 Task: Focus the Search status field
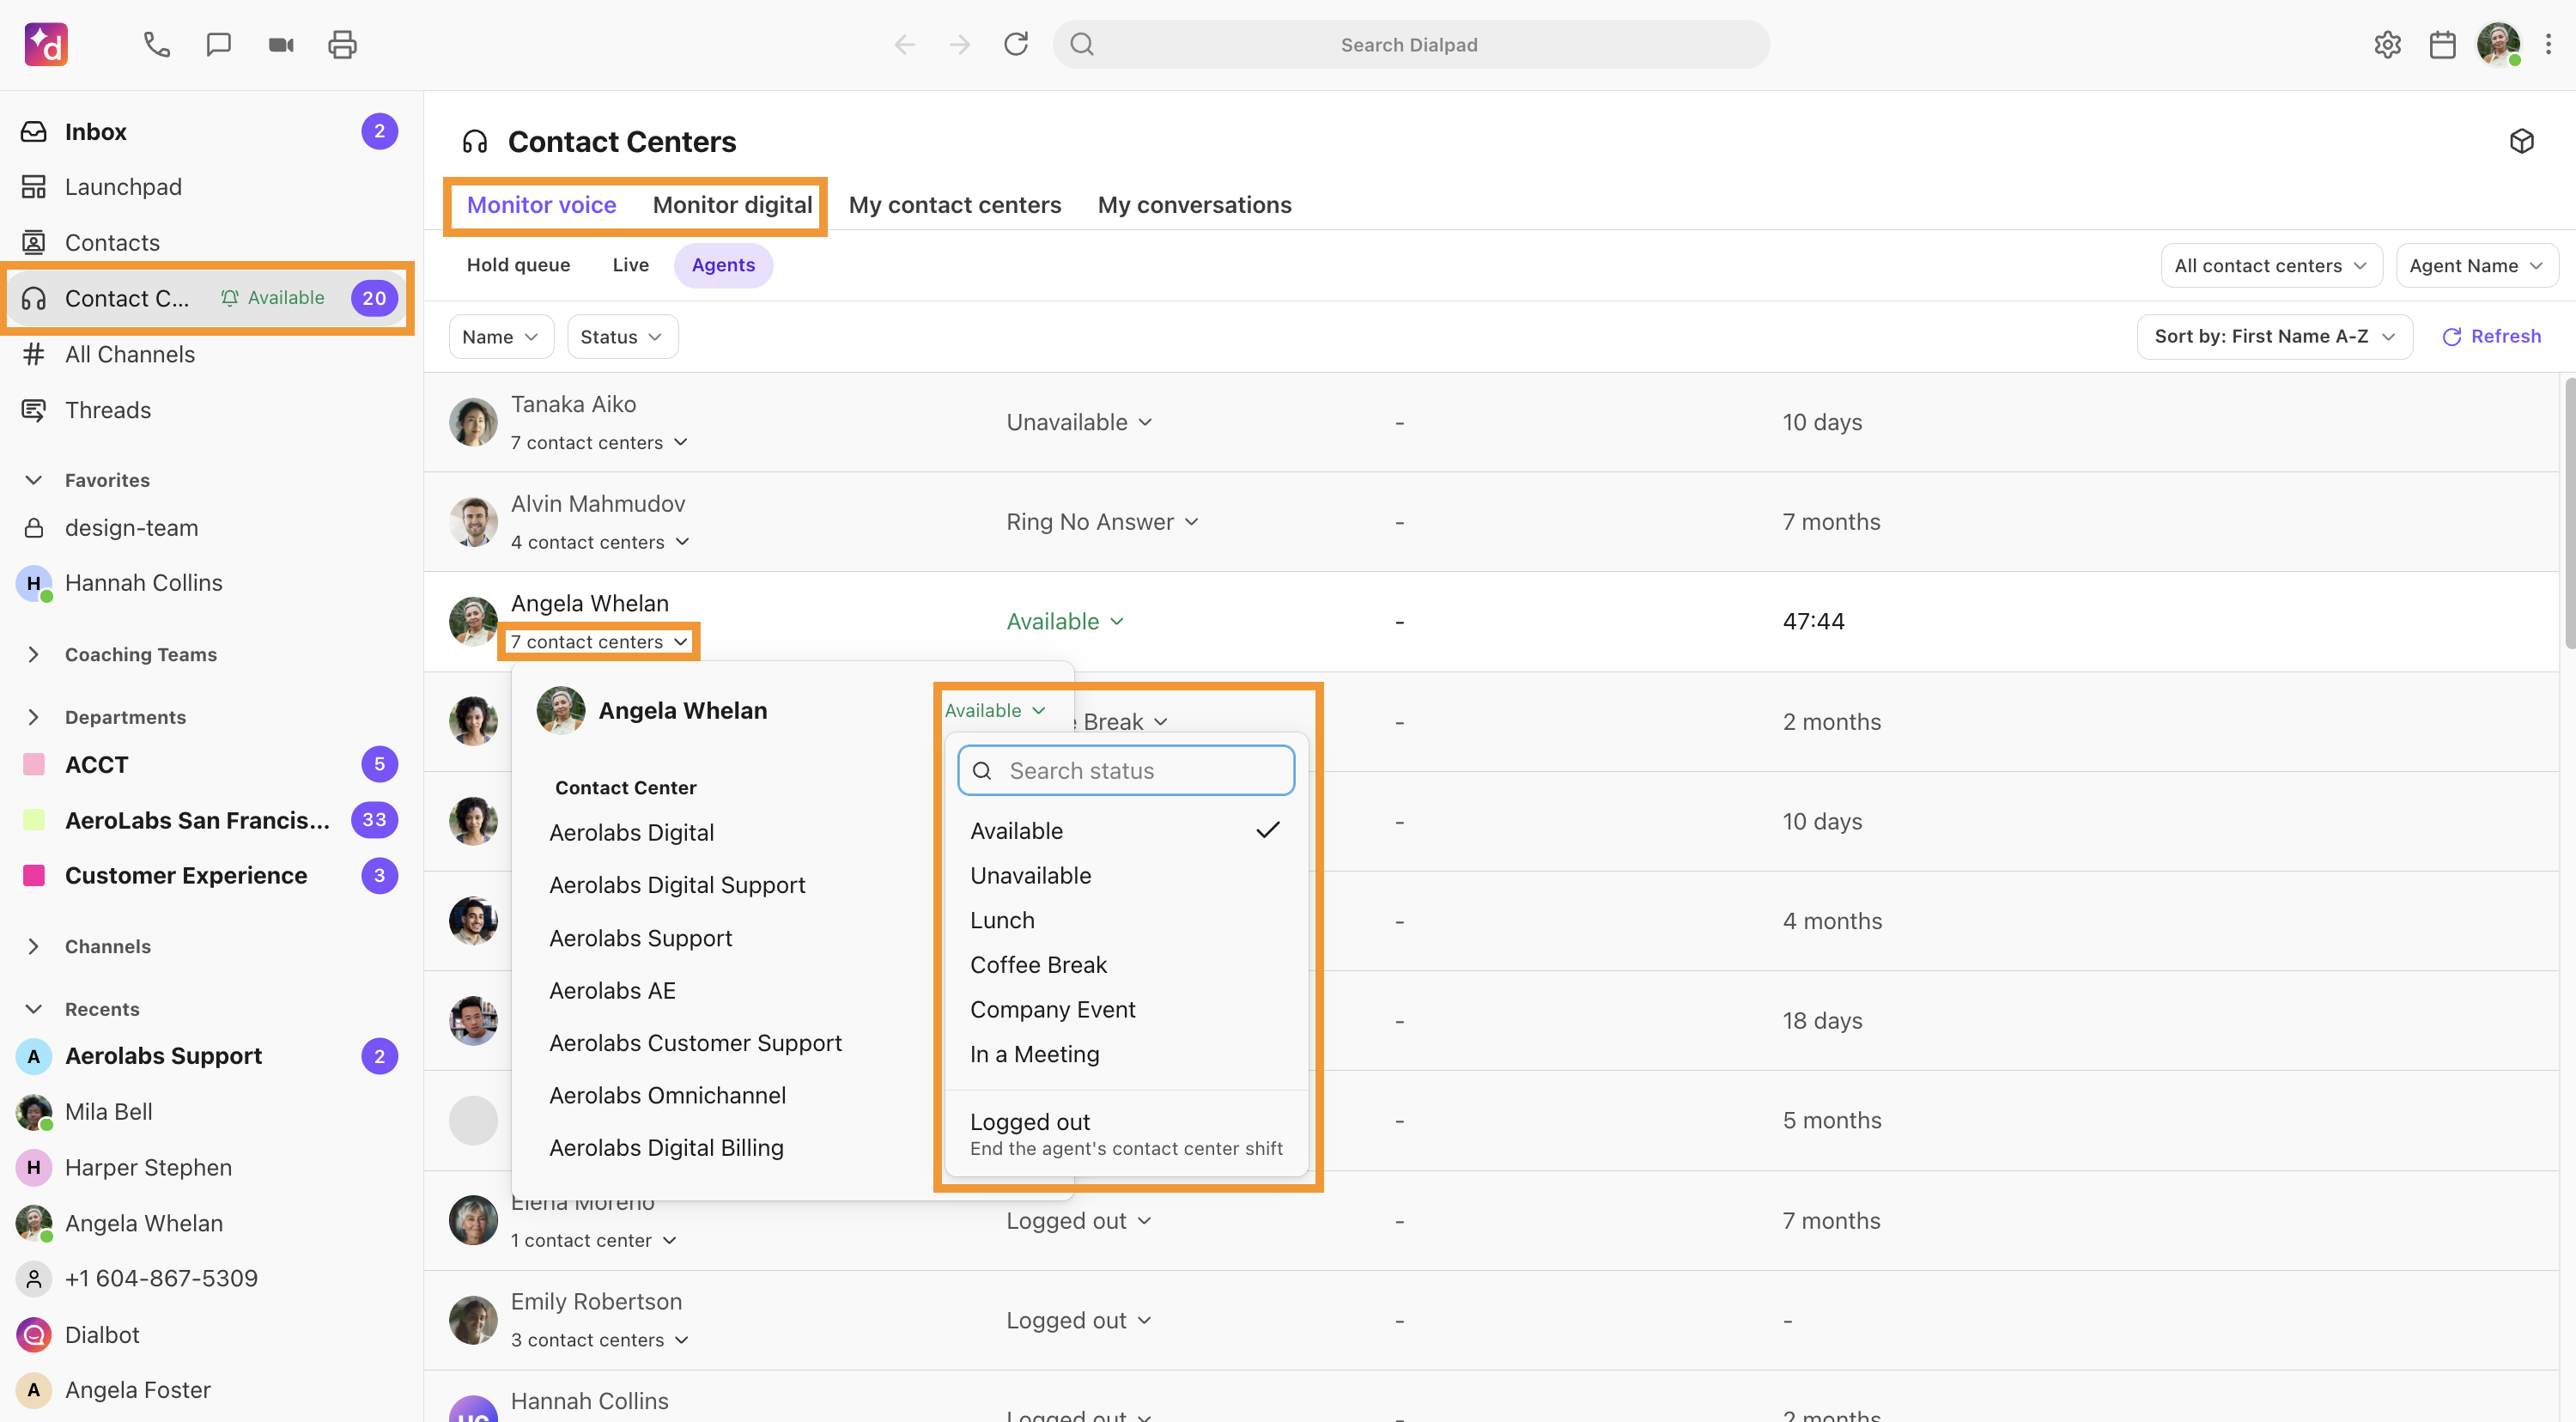[x=1126, y=770]
